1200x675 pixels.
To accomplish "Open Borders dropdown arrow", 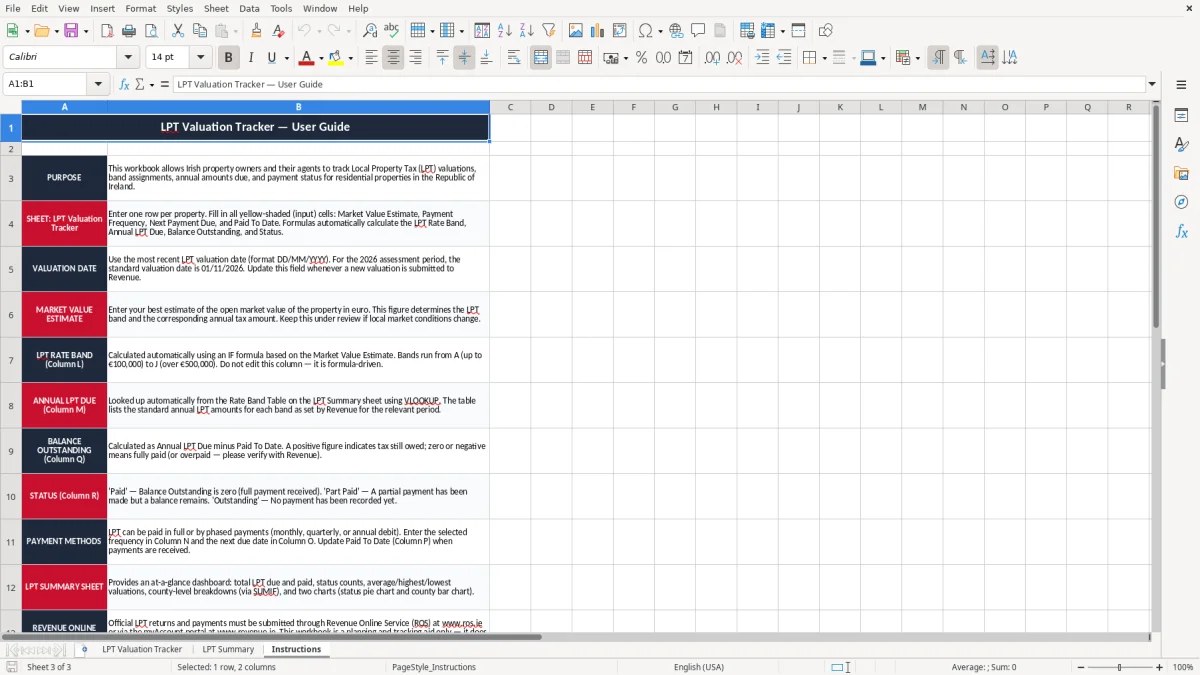I will [827, 58].
